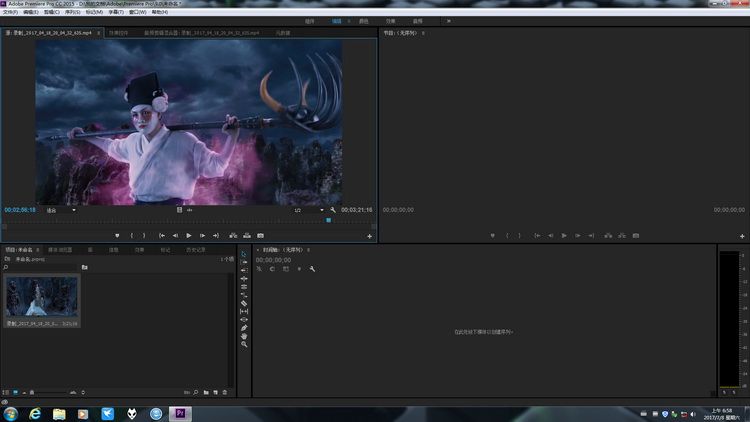Open the Project panel tab menu
Screen dimensions: 750x422
[37, 250]
